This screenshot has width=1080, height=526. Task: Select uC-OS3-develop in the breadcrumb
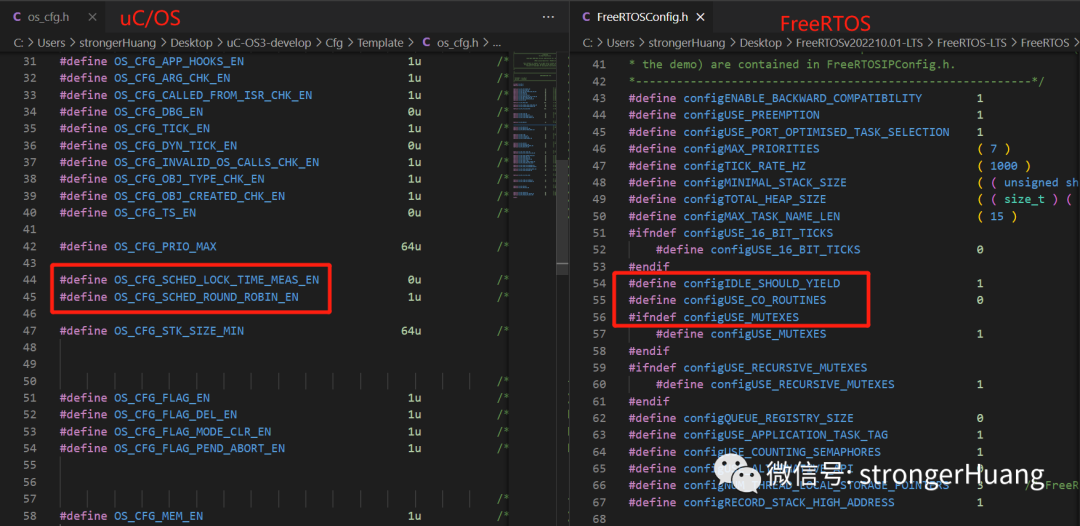click(269, 43)
